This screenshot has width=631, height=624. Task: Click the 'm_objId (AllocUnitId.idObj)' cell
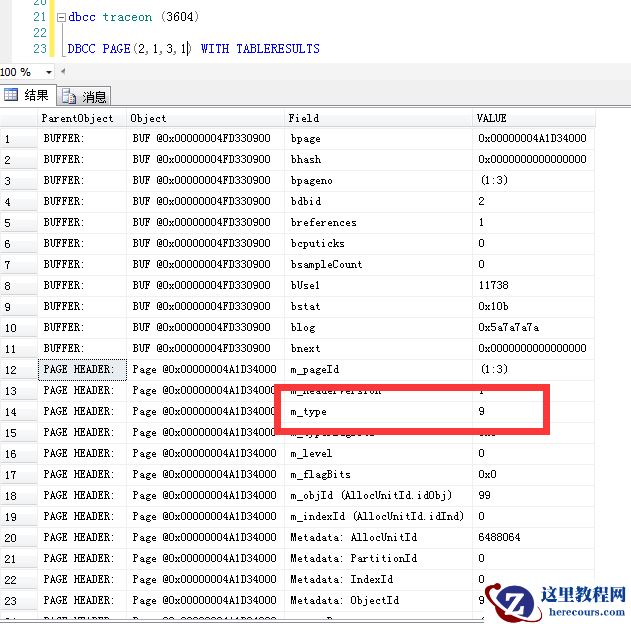[378, 495]
